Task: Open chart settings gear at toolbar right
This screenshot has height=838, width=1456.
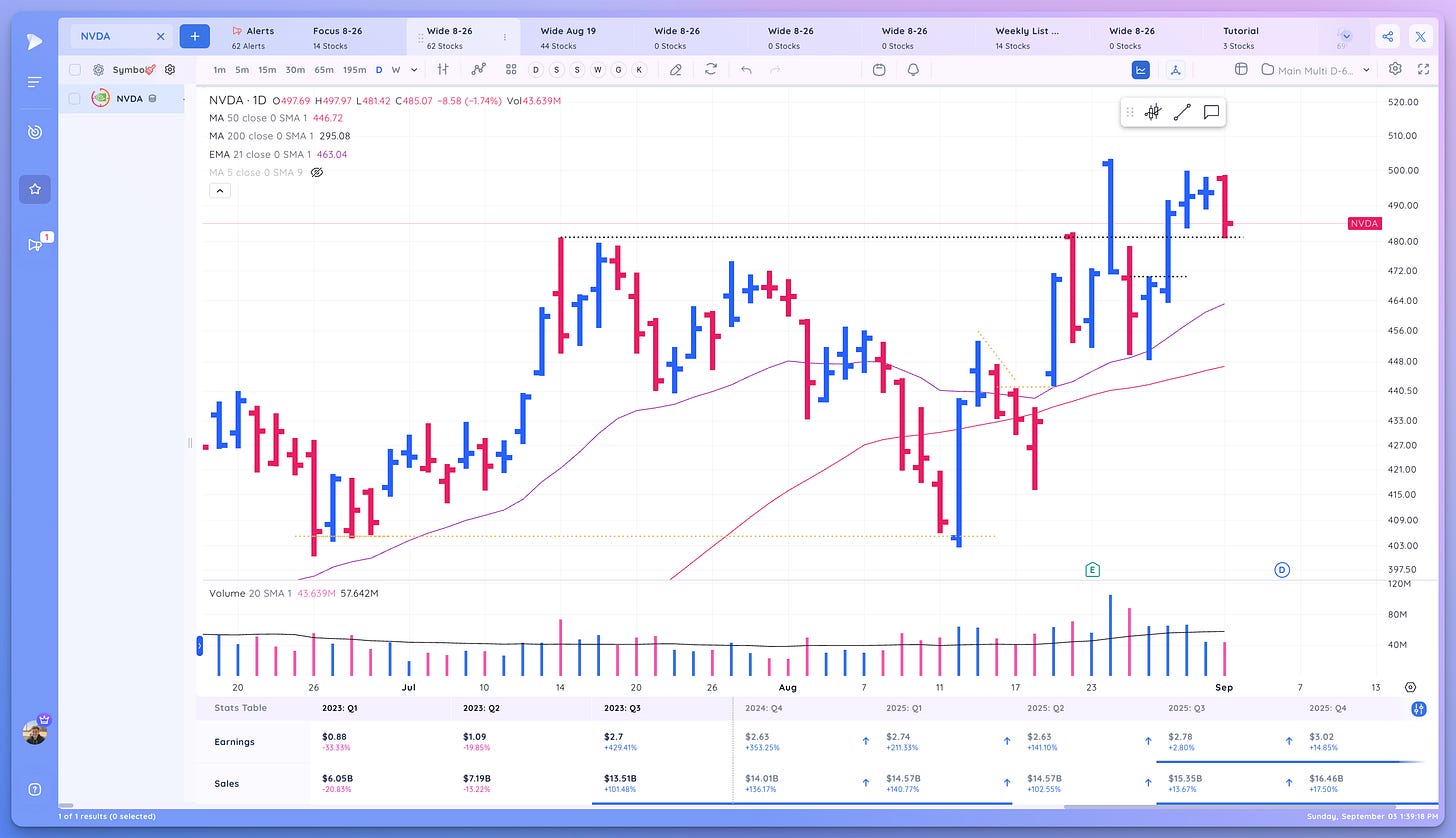Action: pyautogui.click(x=1395, y=69)
